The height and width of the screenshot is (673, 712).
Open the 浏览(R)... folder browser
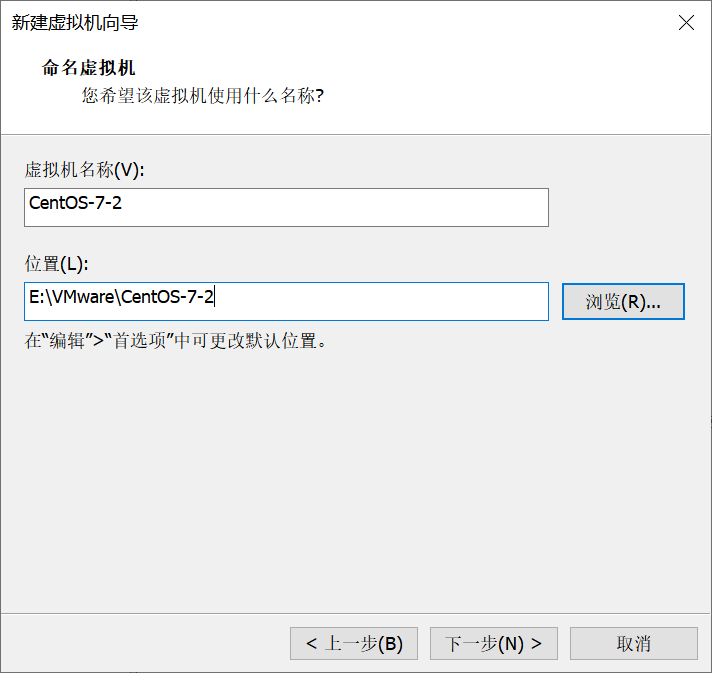click(623, 301)
